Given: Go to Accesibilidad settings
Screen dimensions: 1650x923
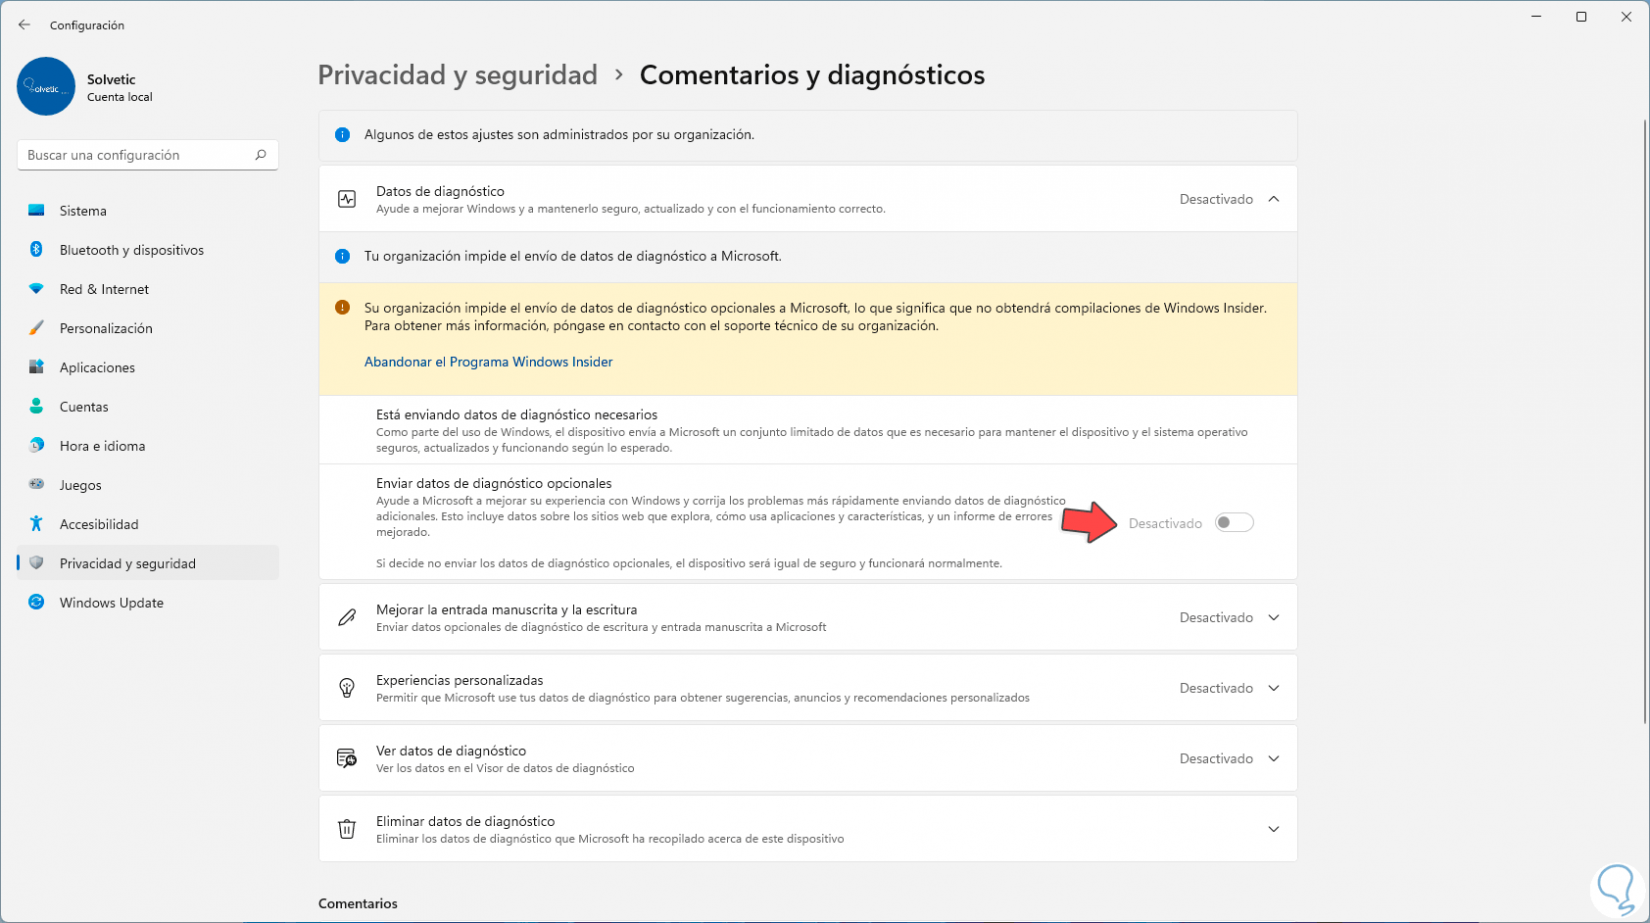Looking at the screenshot, I should (148, 523).
